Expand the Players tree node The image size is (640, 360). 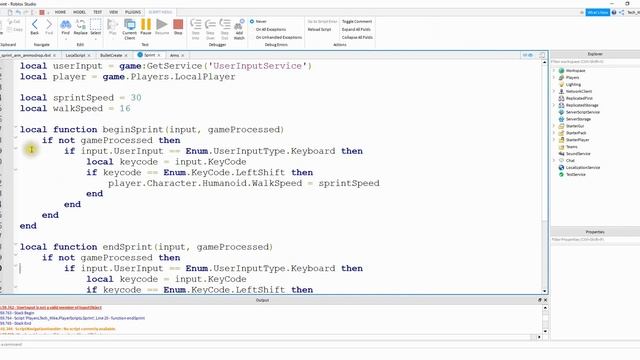pyautogui.click(x=554, y=78)
